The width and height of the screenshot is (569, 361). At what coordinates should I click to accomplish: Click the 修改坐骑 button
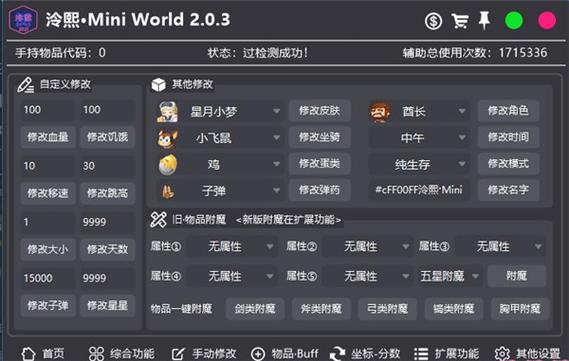pos(319,137)
